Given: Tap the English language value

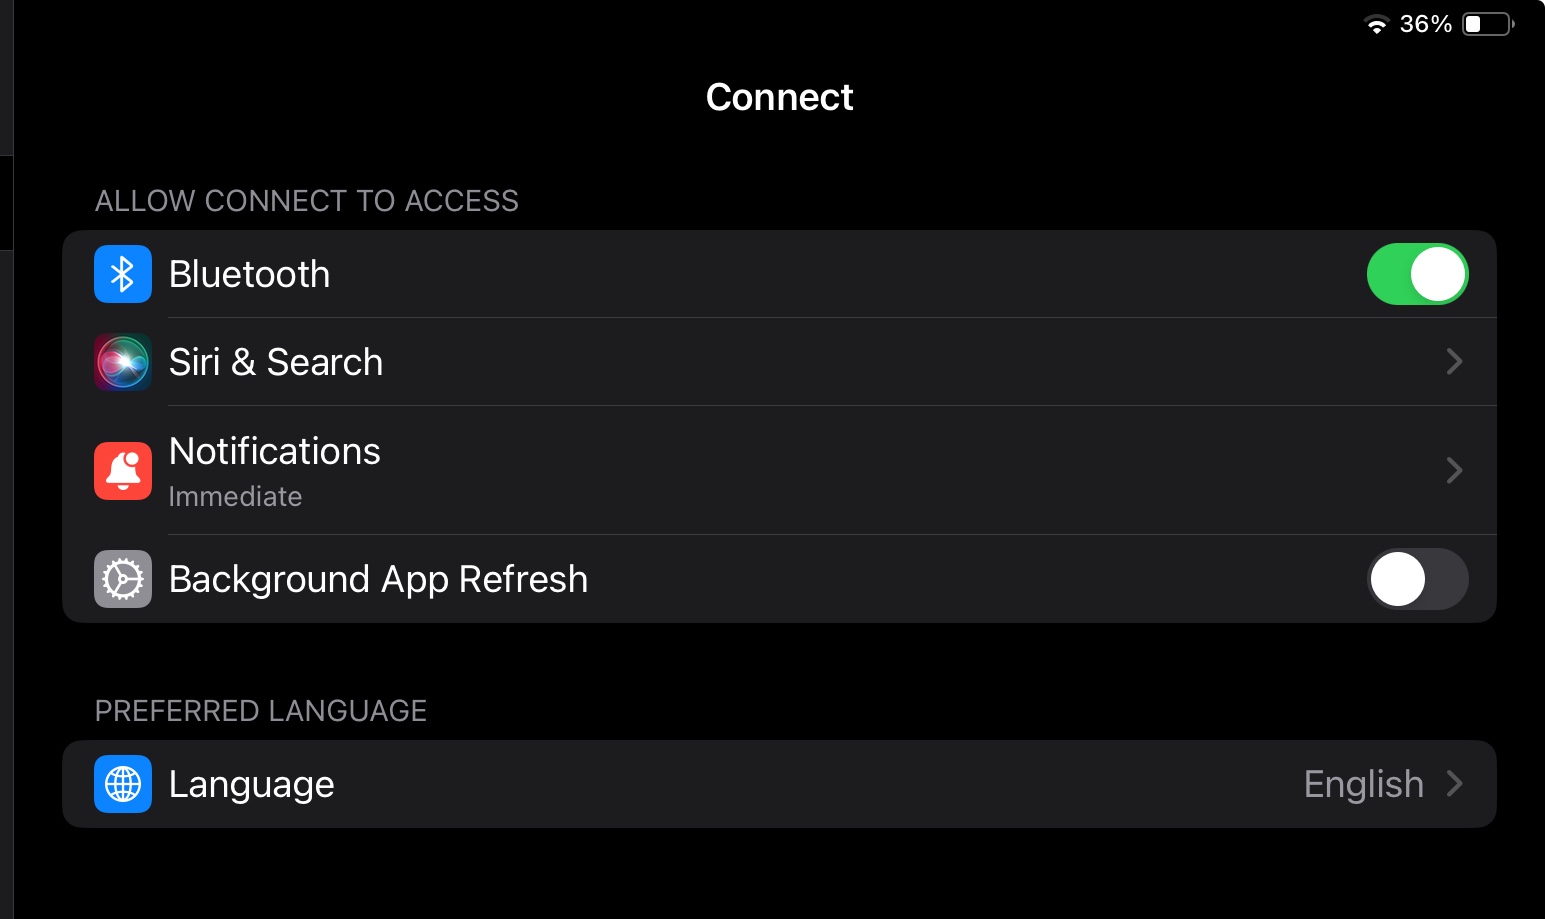Looking at the screenshot, I should coord(1364,785).
